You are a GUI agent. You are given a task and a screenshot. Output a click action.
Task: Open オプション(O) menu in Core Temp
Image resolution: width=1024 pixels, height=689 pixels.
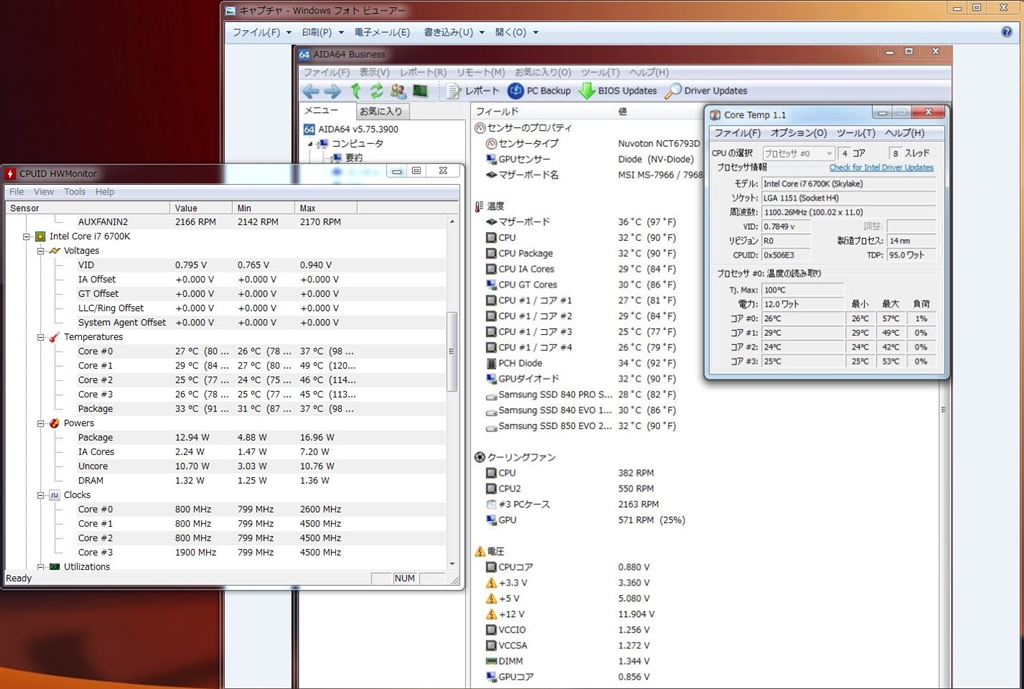tap(798, 133)
